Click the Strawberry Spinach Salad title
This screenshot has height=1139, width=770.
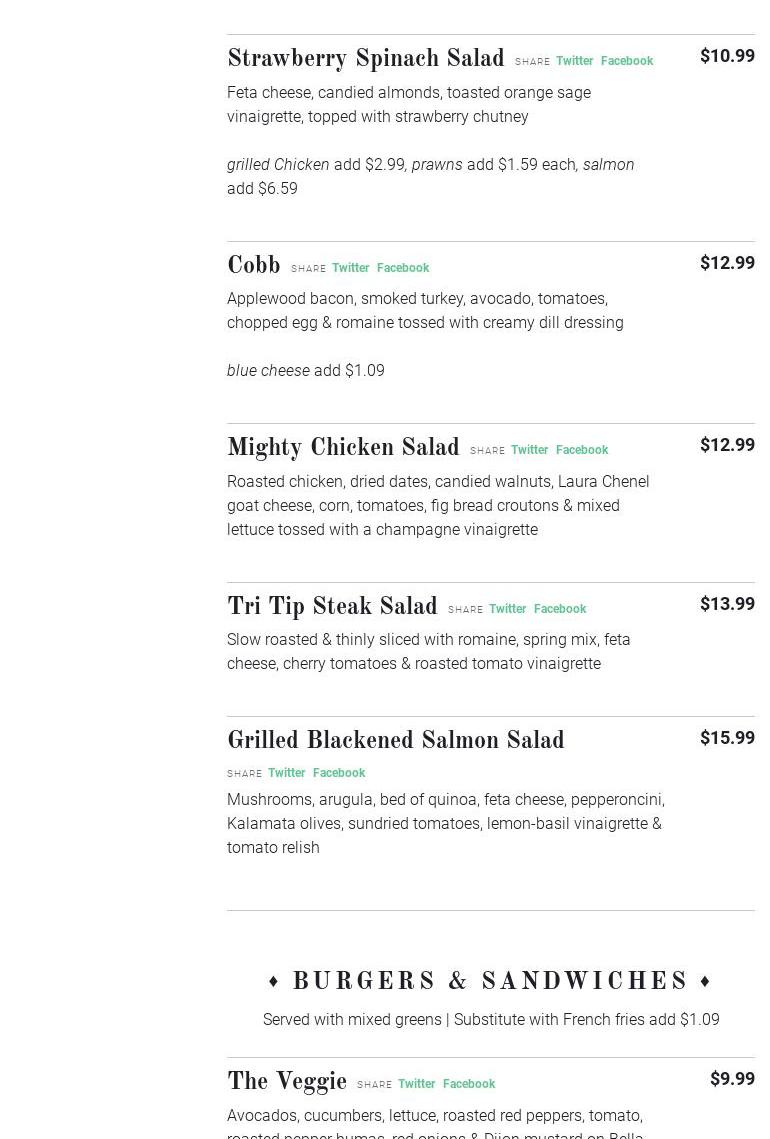click(x=365, y=59)
